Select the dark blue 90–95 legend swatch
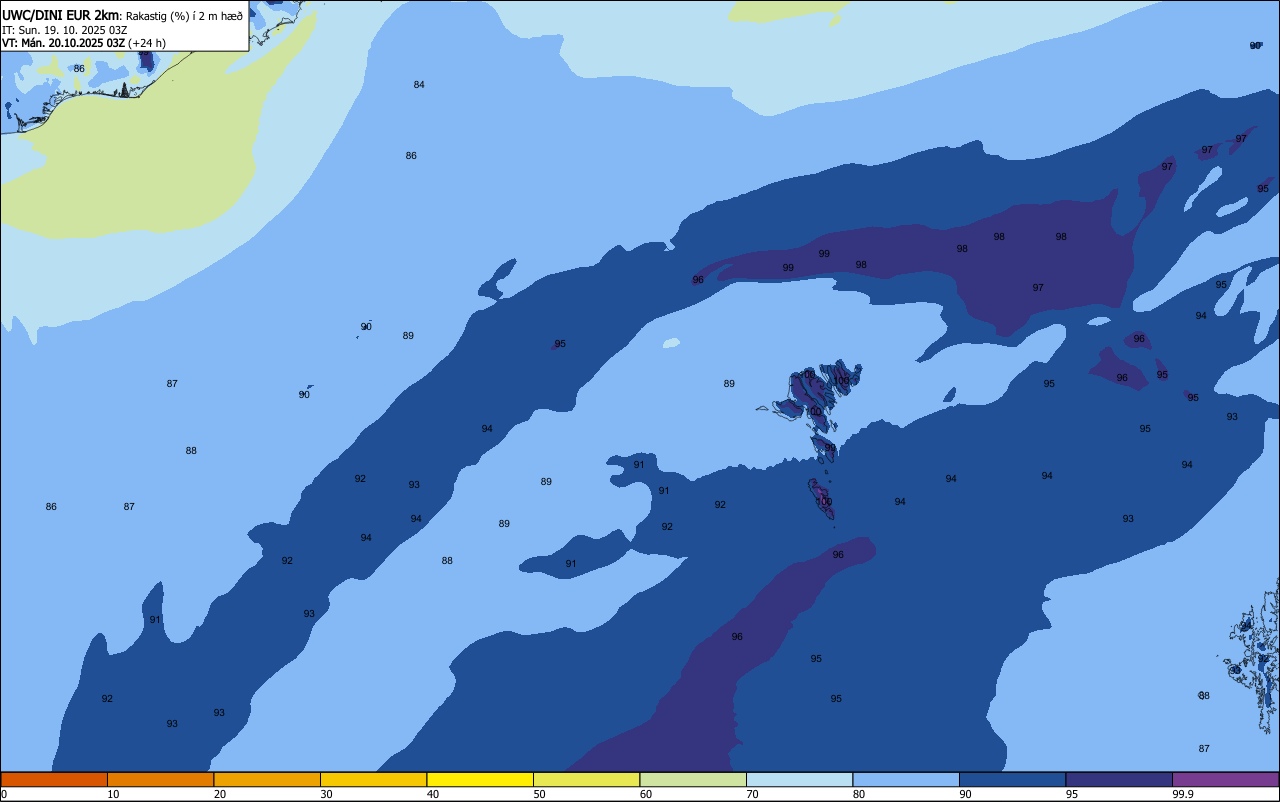 point(1012,779)
